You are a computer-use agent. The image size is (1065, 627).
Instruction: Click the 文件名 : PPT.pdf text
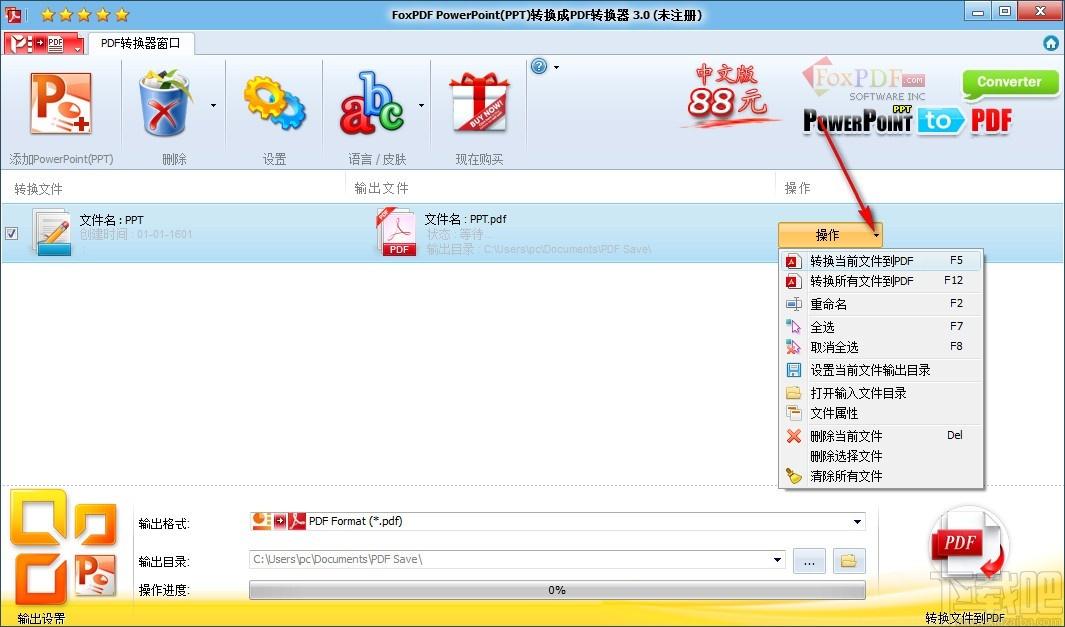click(465, 219)
